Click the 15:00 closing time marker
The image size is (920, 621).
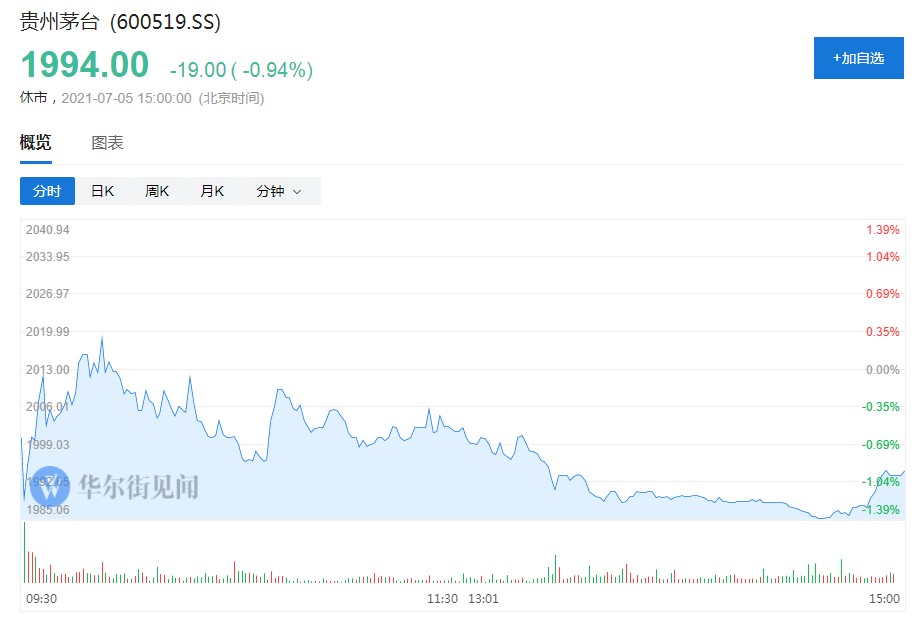(x=884, y=599)
